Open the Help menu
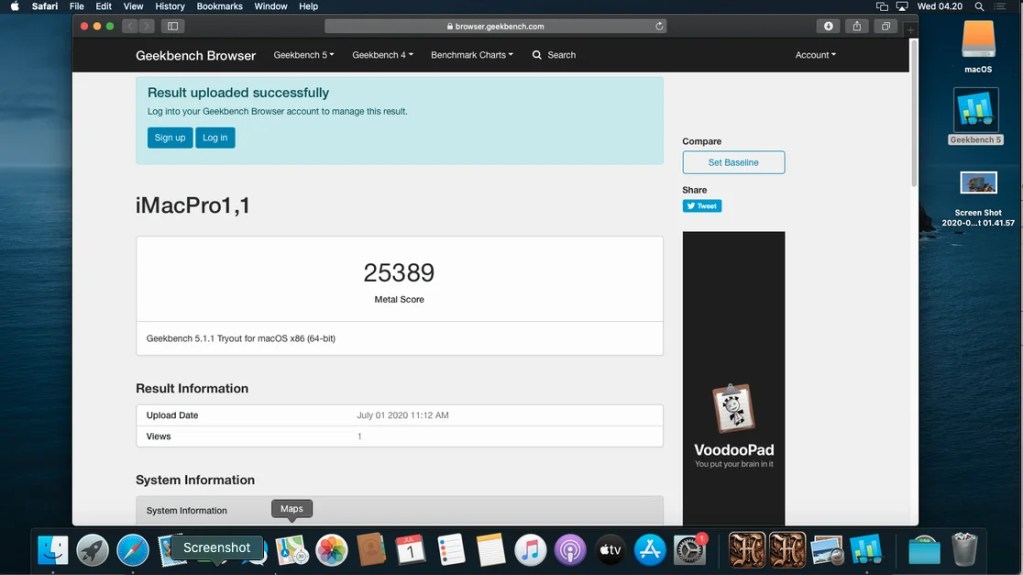This screenshot has height=575, width=1023. pos(309,7)
